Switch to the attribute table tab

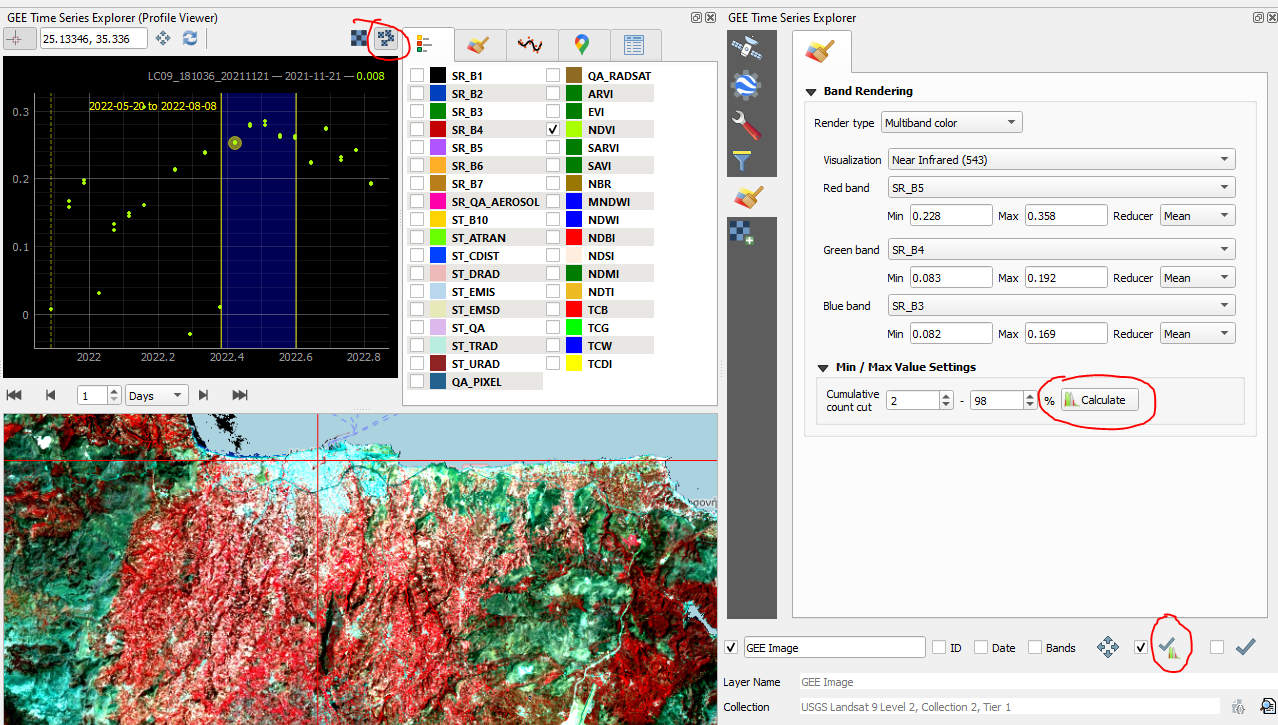pos(634,45)
